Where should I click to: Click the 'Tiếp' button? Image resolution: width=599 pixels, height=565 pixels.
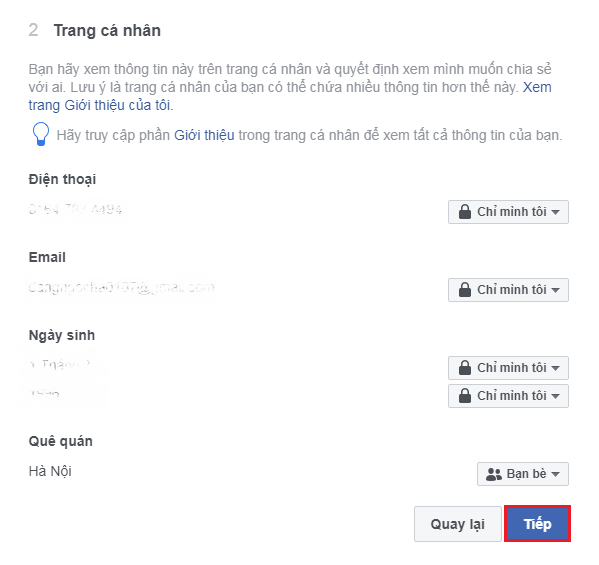tap(537, 524)
